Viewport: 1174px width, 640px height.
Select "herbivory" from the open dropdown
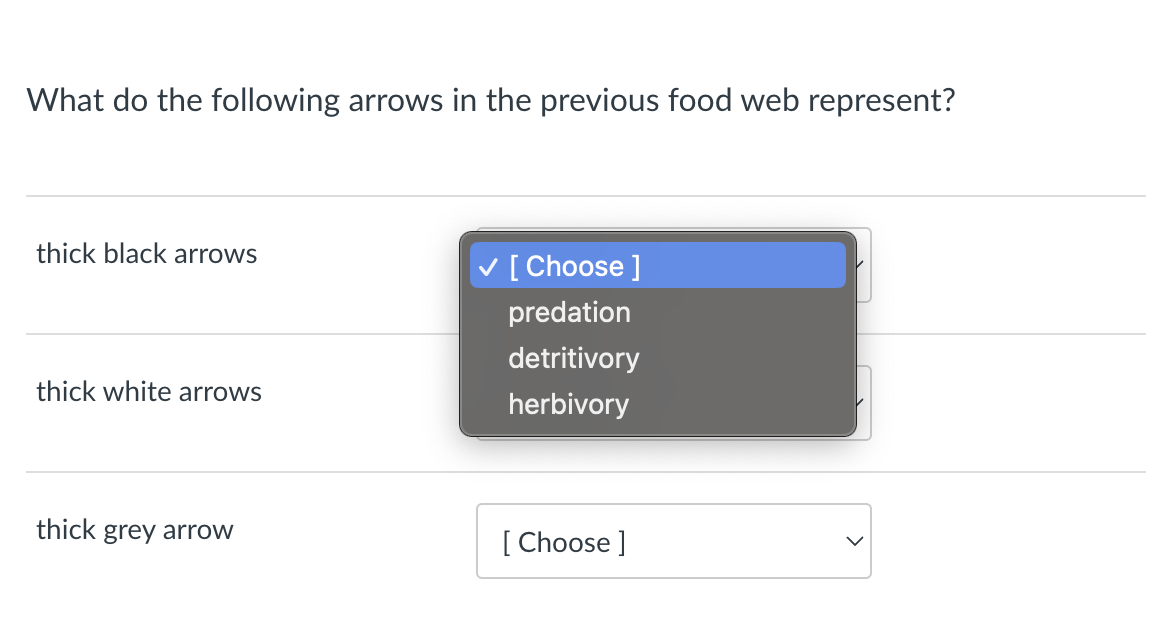[x=568, y=404]
